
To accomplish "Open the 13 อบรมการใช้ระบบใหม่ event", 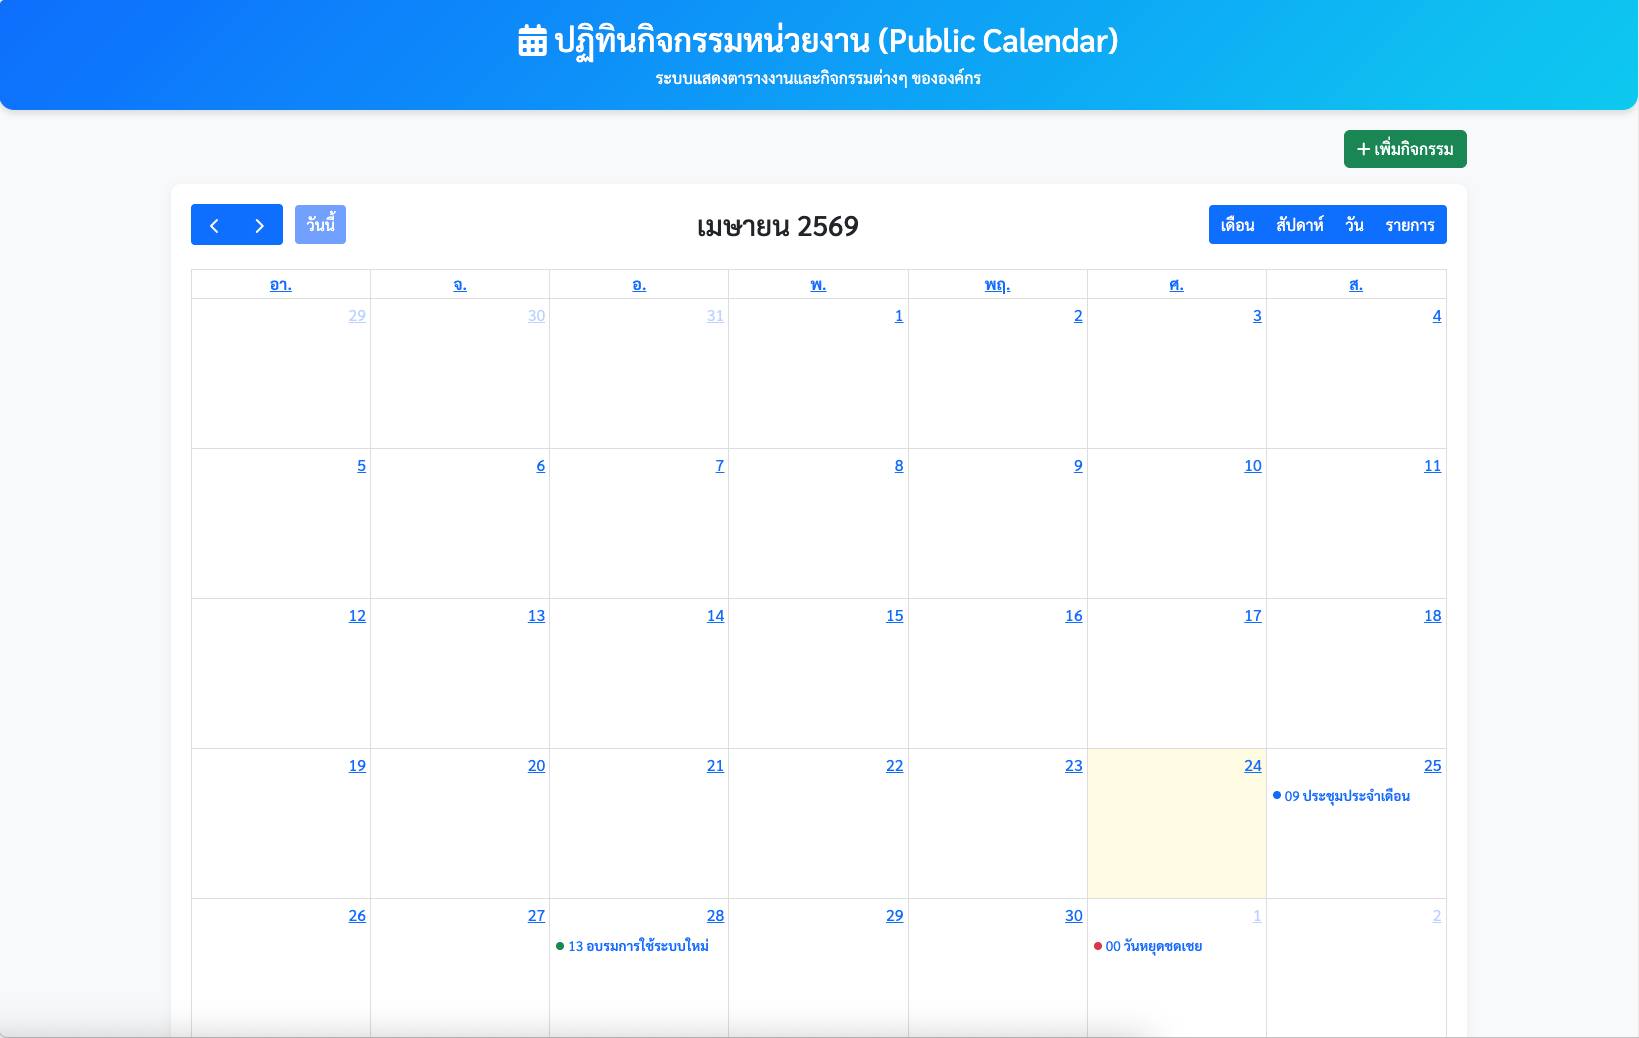I will click(639, 946).
